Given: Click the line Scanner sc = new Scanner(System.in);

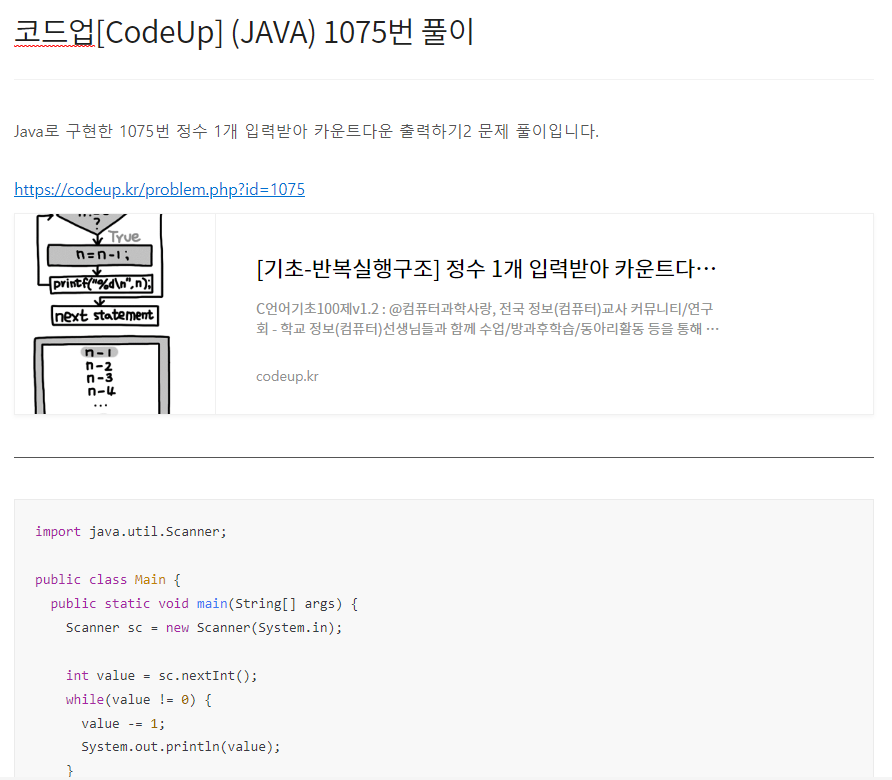Looking at the screenshot, I should tap(204, 628).
